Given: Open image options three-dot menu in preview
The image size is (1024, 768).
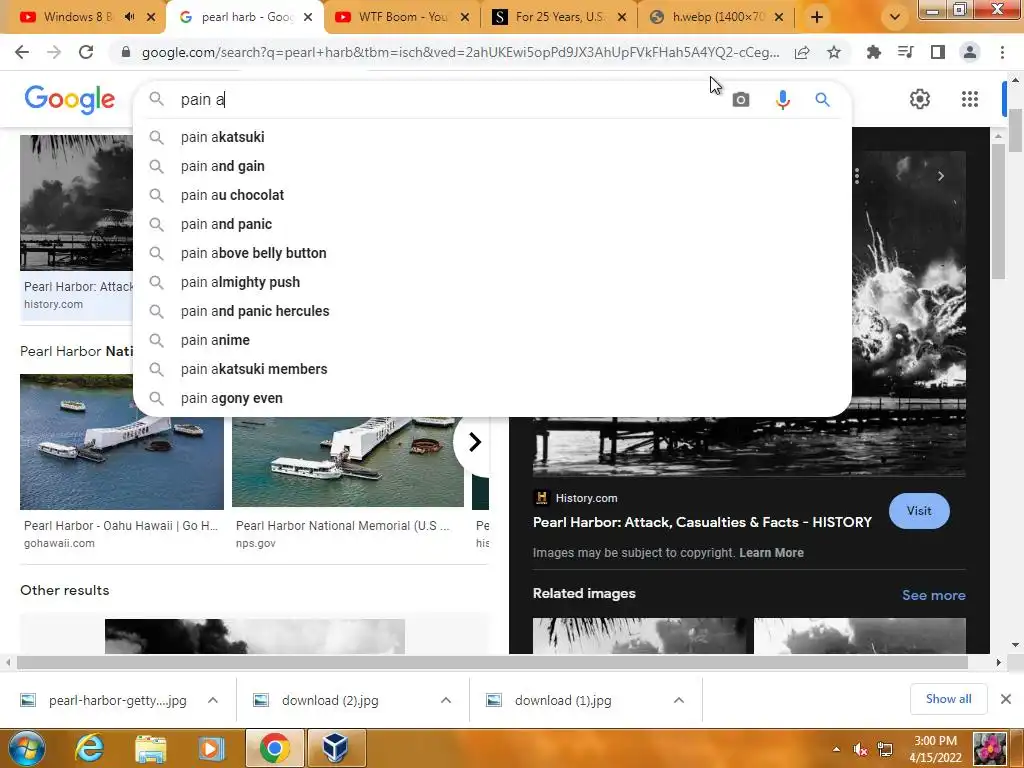Looking at the screenshot, I should click(x=857, y=176).
